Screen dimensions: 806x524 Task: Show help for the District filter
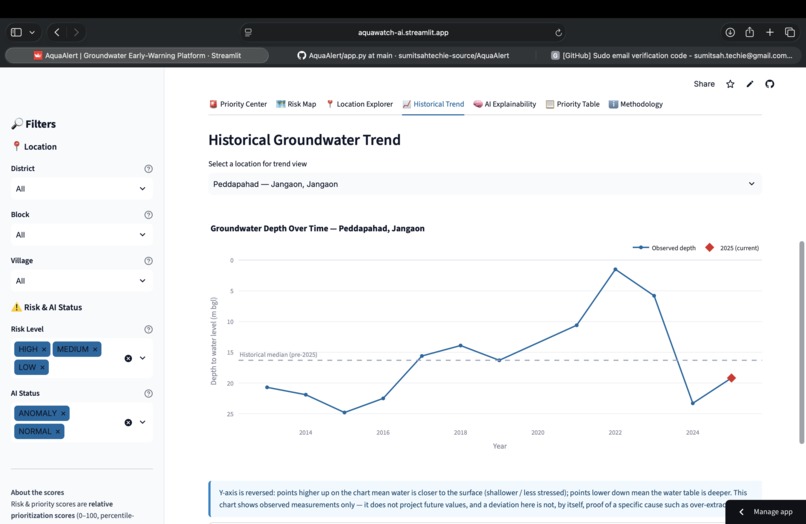pos(149,169)
